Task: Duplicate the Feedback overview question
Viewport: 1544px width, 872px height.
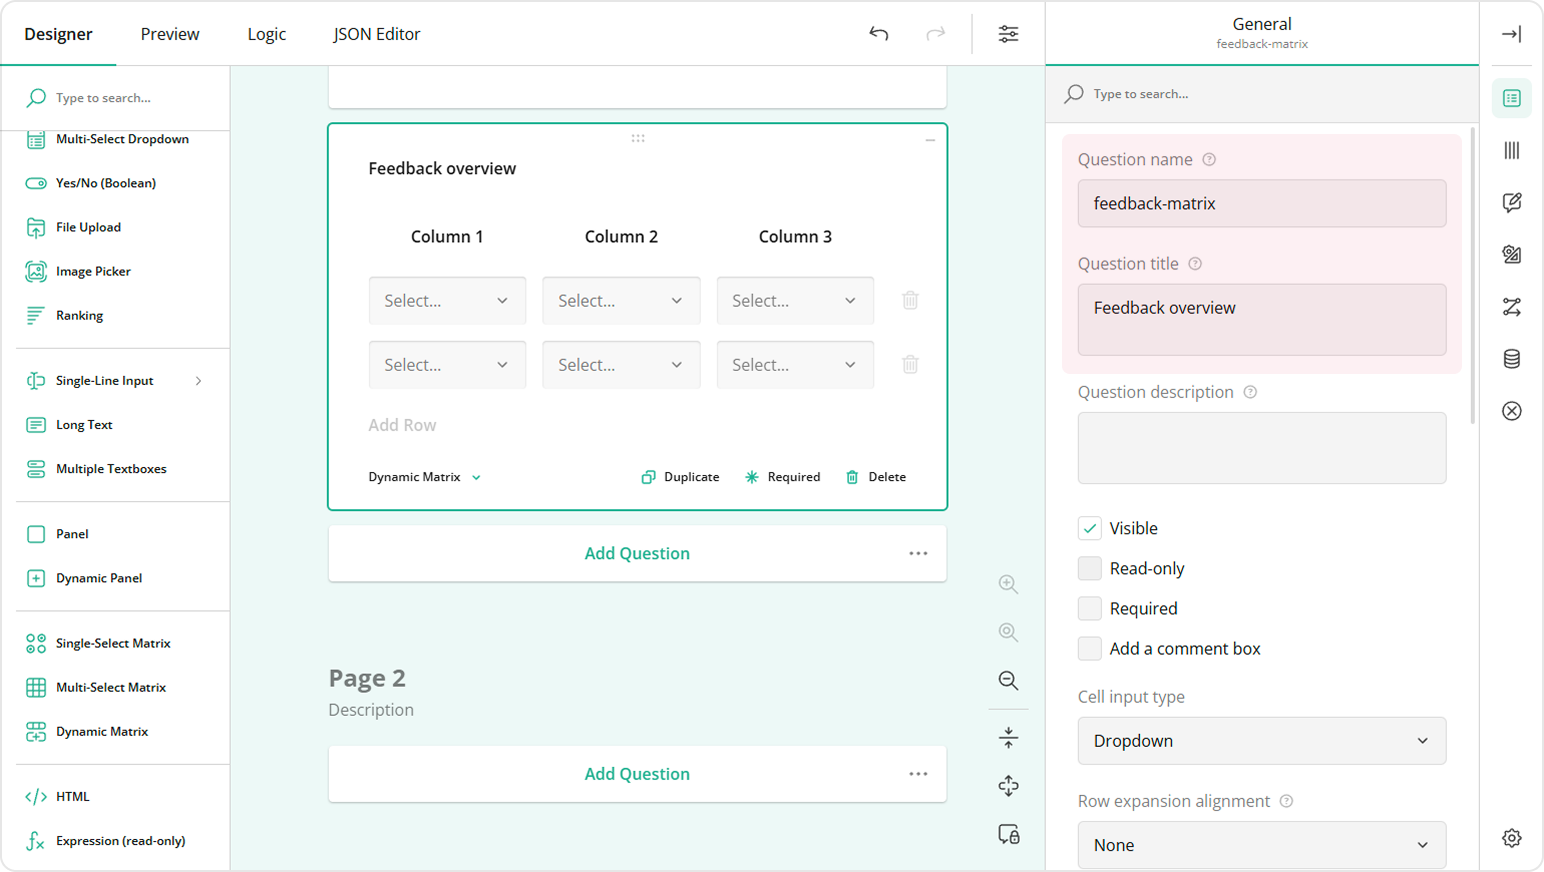Action: [680, 477]
